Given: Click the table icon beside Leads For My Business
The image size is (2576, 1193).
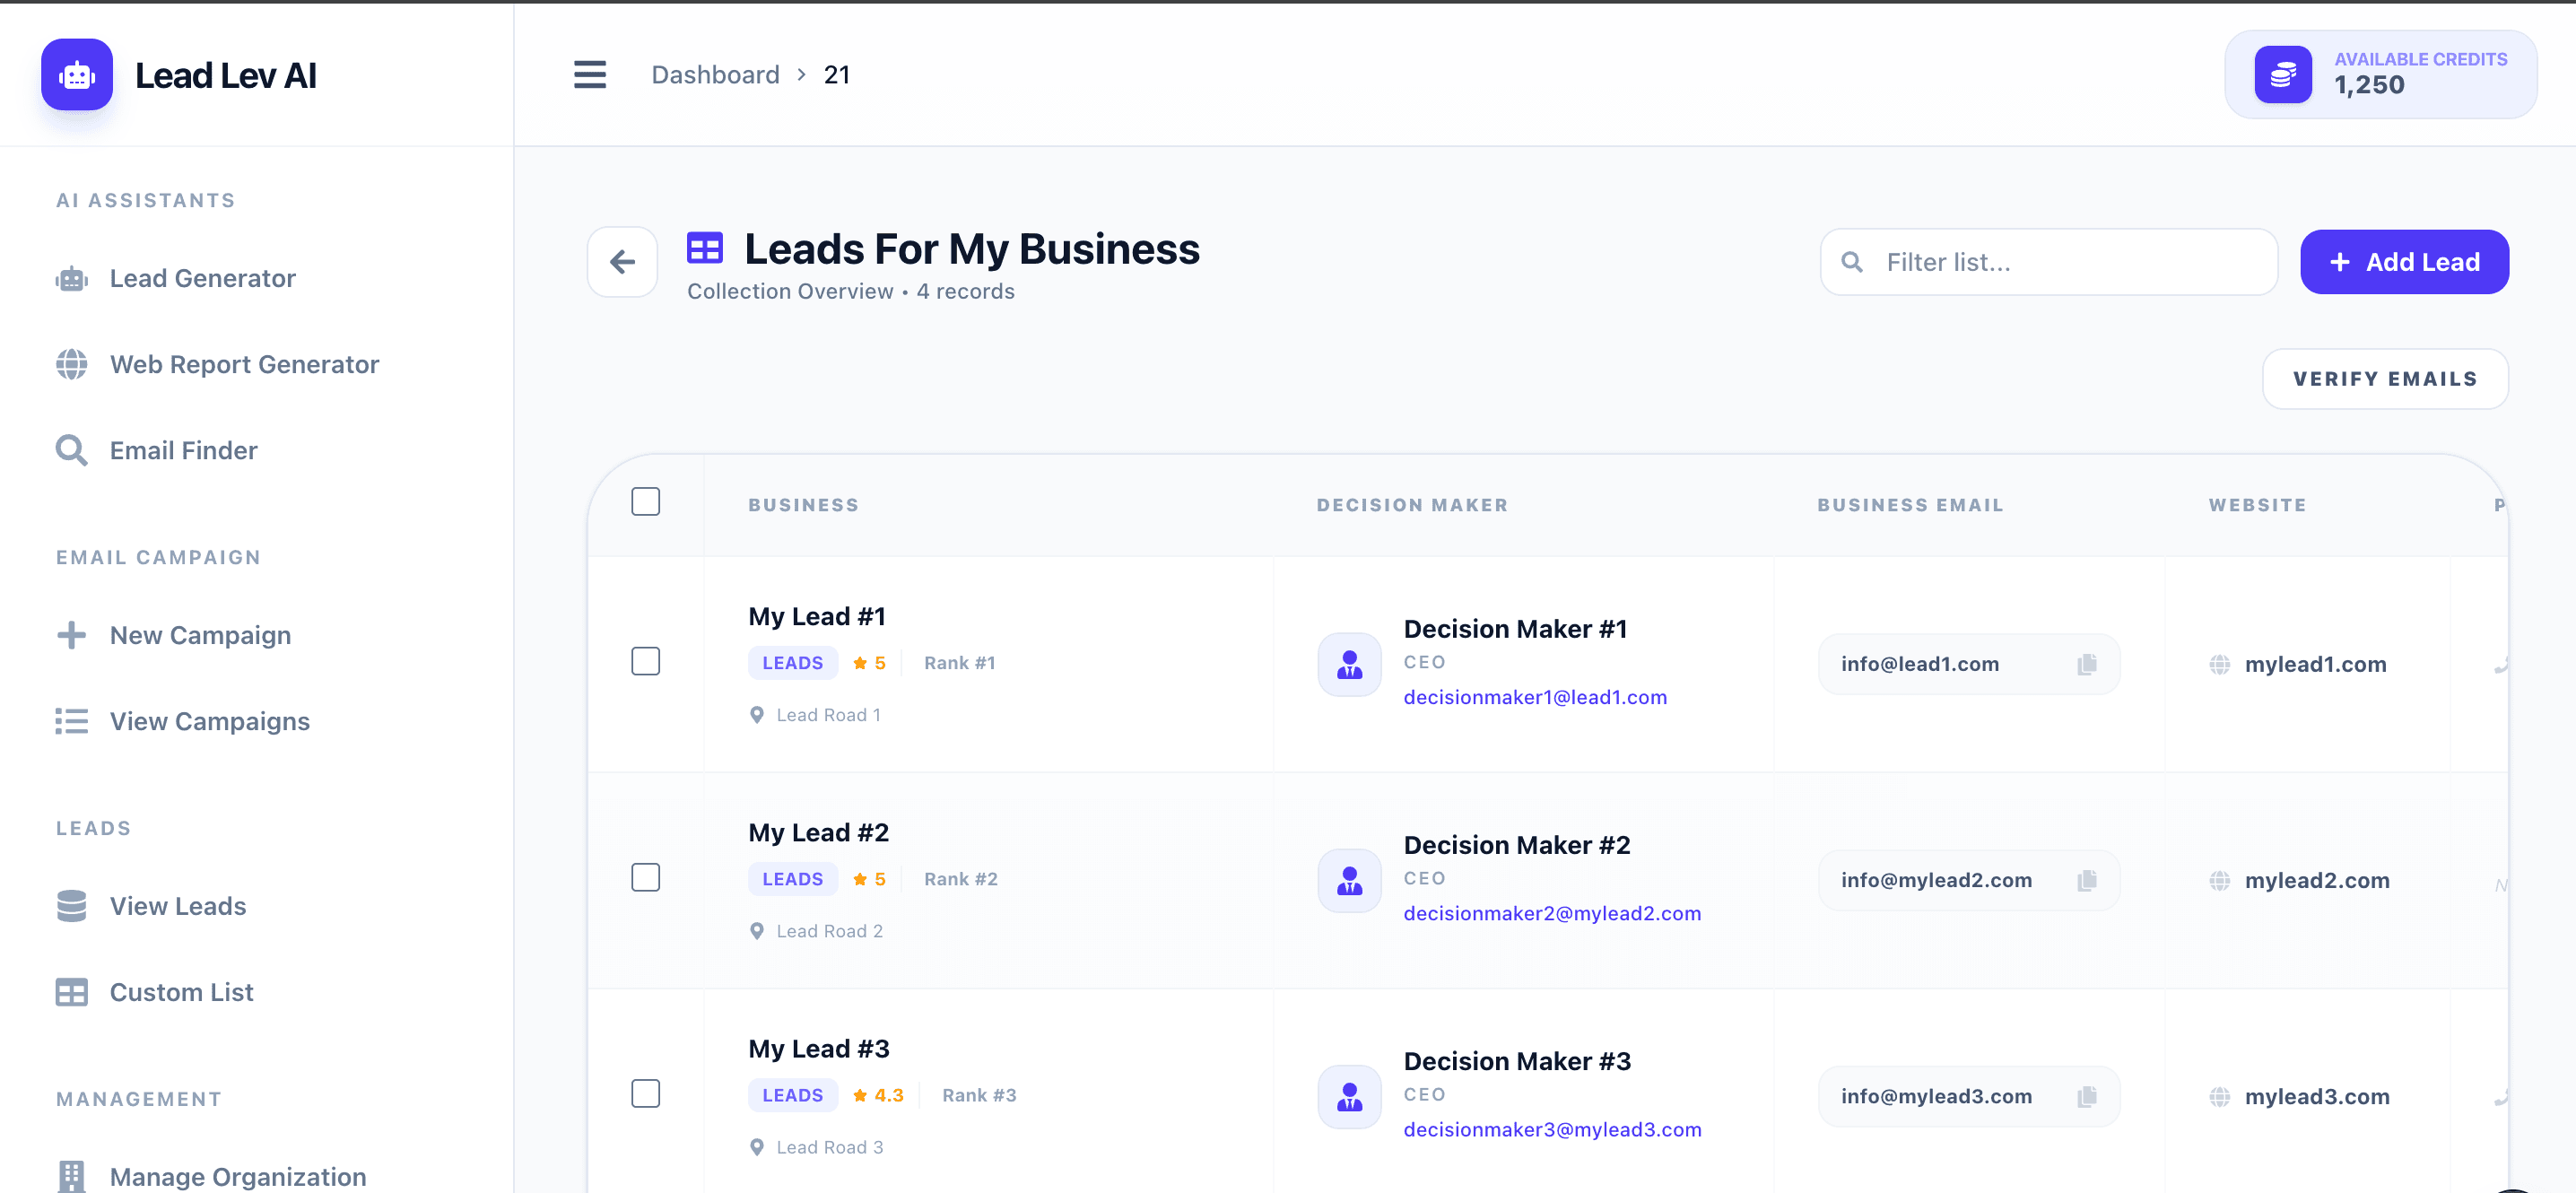Looking at the screenshot, I should [705, 248].
